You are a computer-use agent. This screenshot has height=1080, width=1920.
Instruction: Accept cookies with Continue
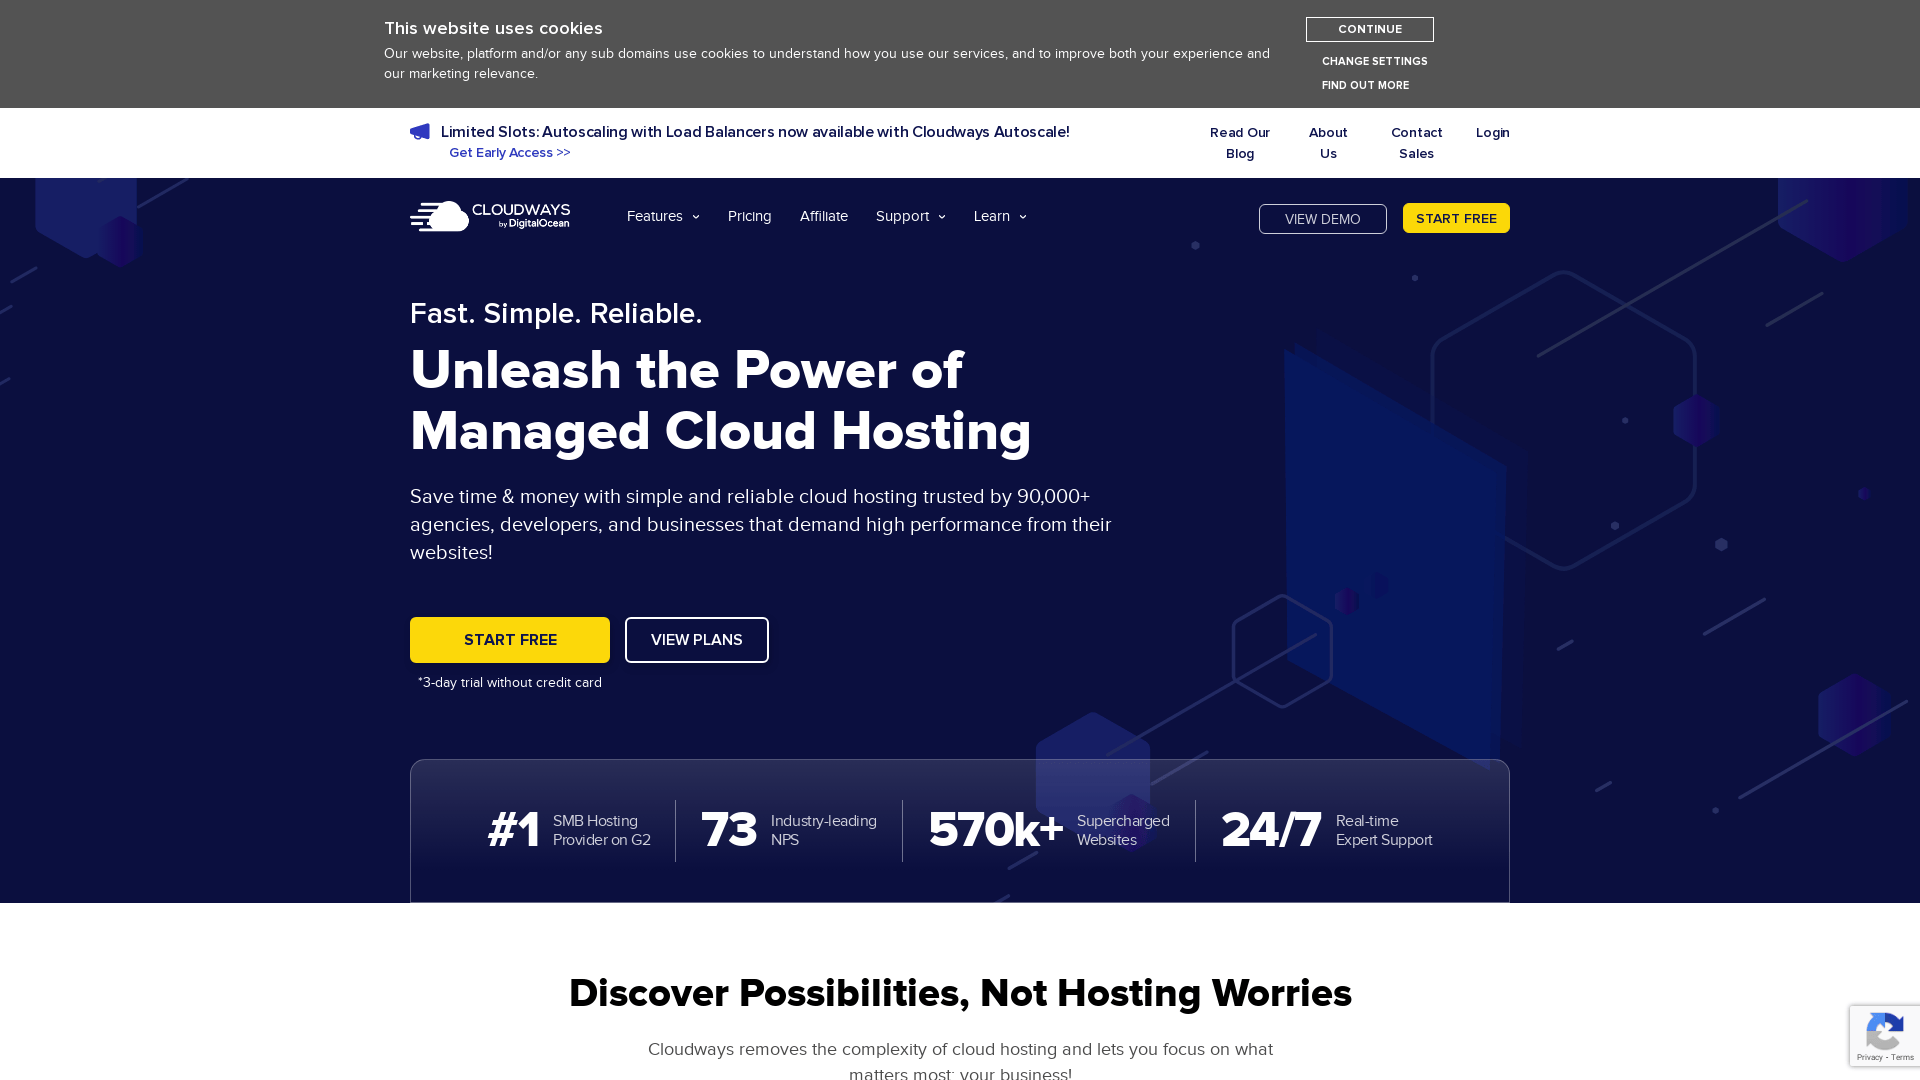tap(1369, 29)
